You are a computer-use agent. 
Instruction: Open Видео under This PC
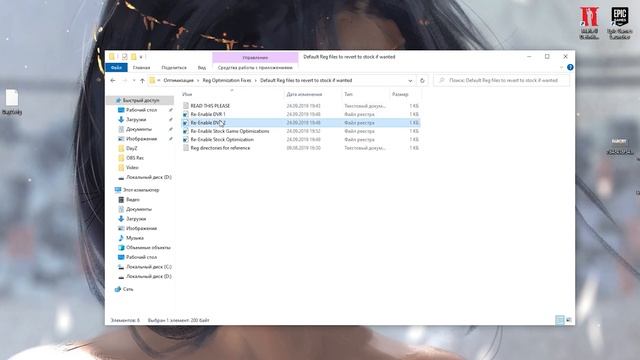tap(133, 200)
